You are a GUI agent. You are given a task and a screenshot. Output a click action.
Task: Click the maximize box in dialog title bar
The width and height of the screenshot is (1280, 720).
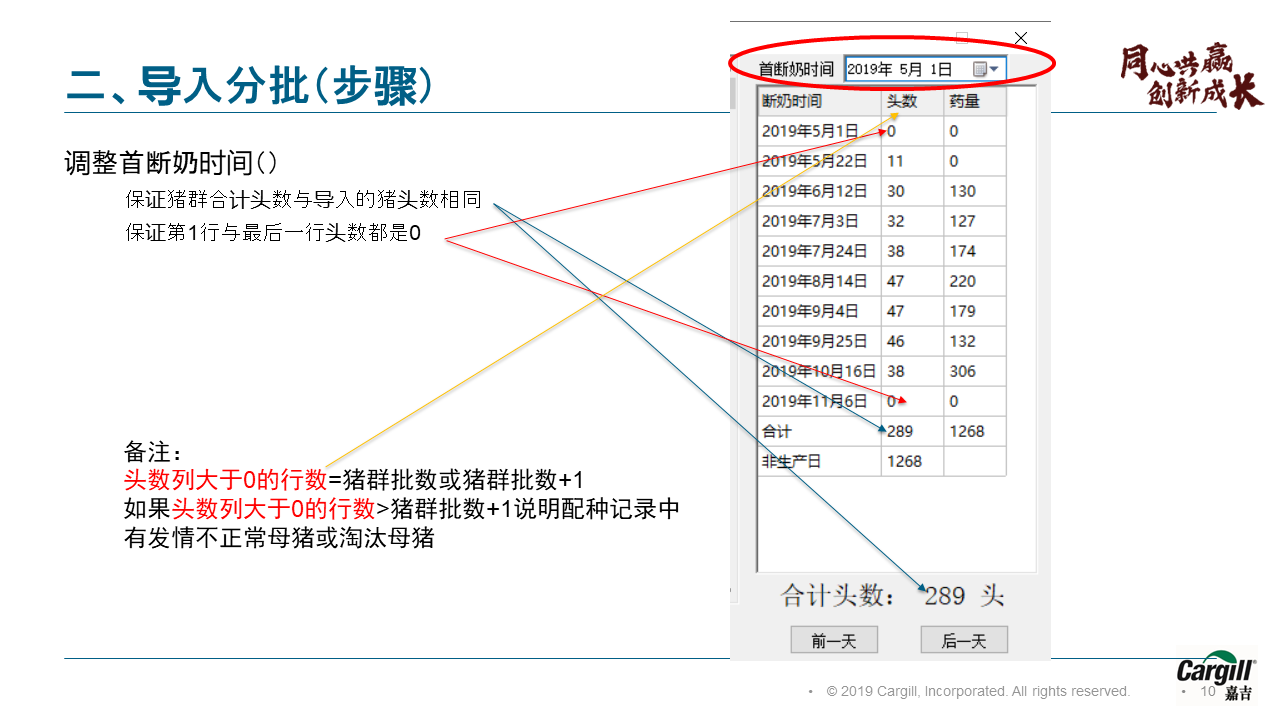coord(962,38)
